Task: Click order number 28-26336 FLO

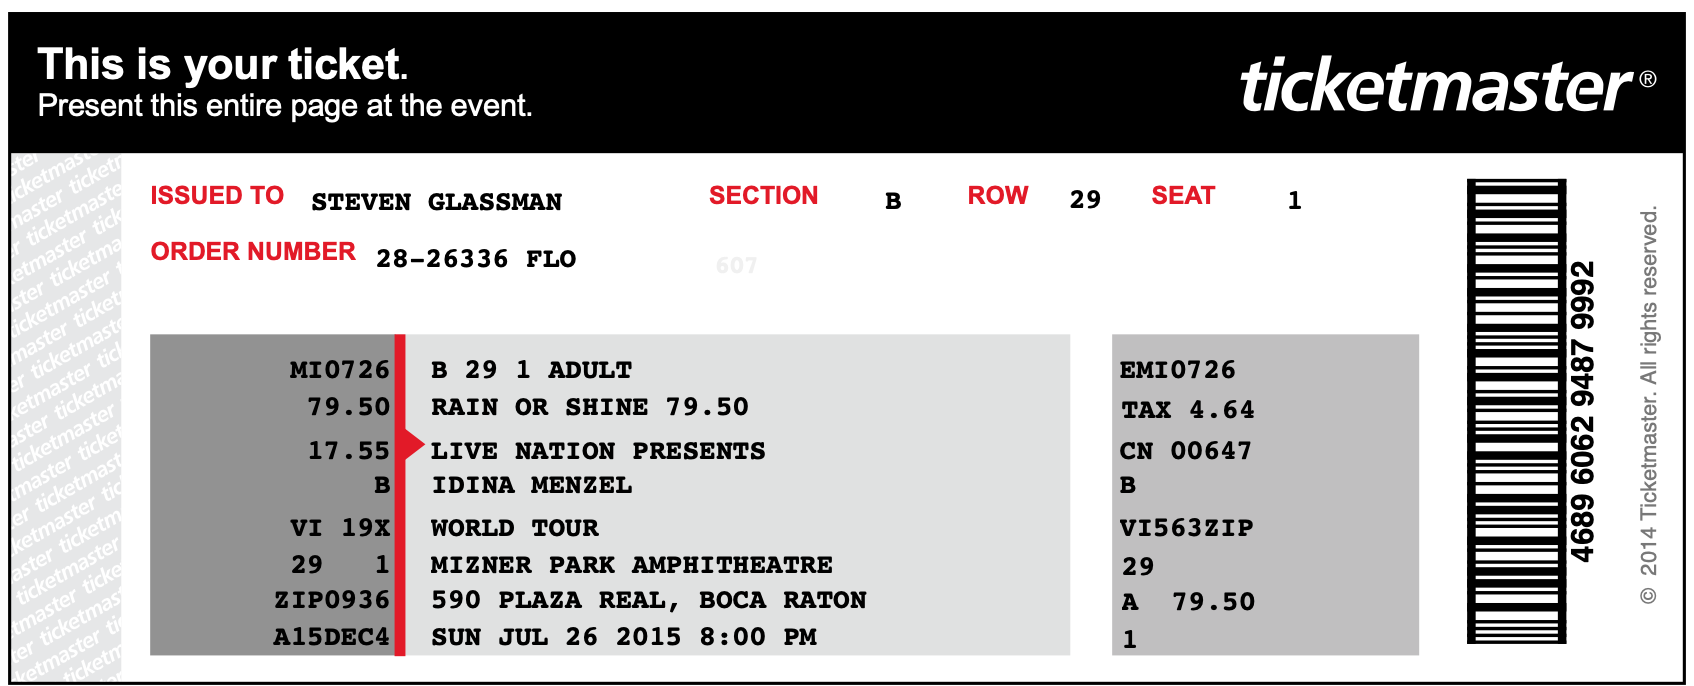Action: (476, 259)
